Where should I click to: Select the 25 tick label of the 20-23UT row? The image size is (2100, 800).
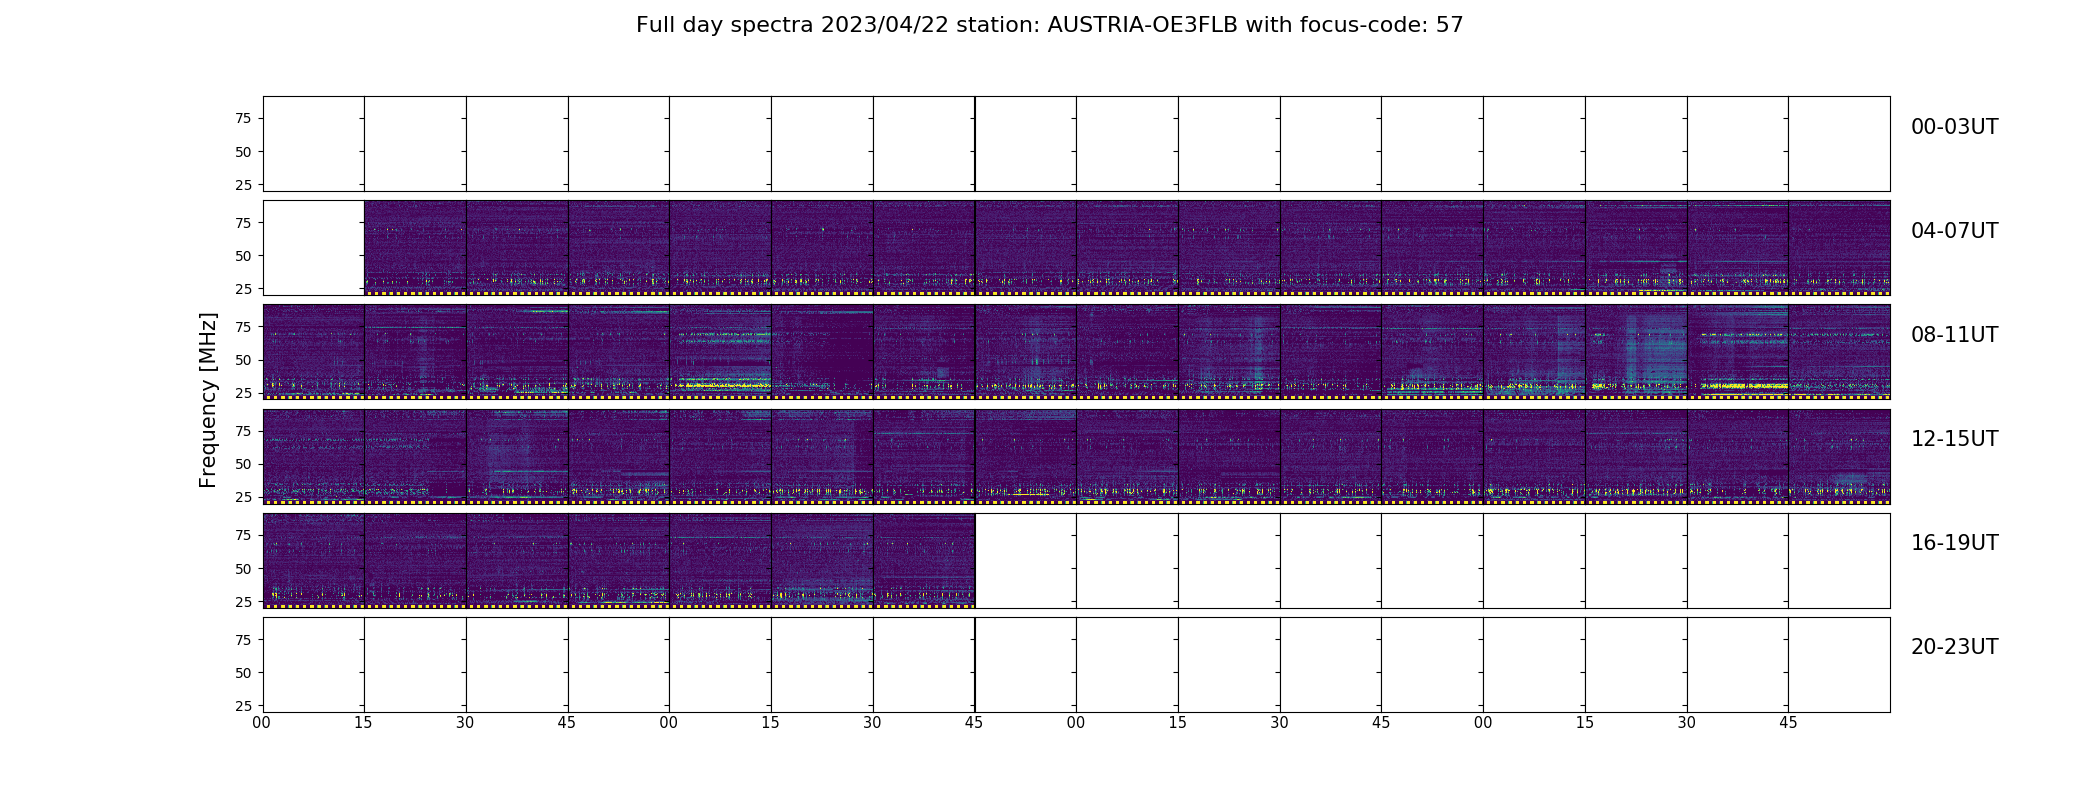pyautogui.click(x=243, y=706)
